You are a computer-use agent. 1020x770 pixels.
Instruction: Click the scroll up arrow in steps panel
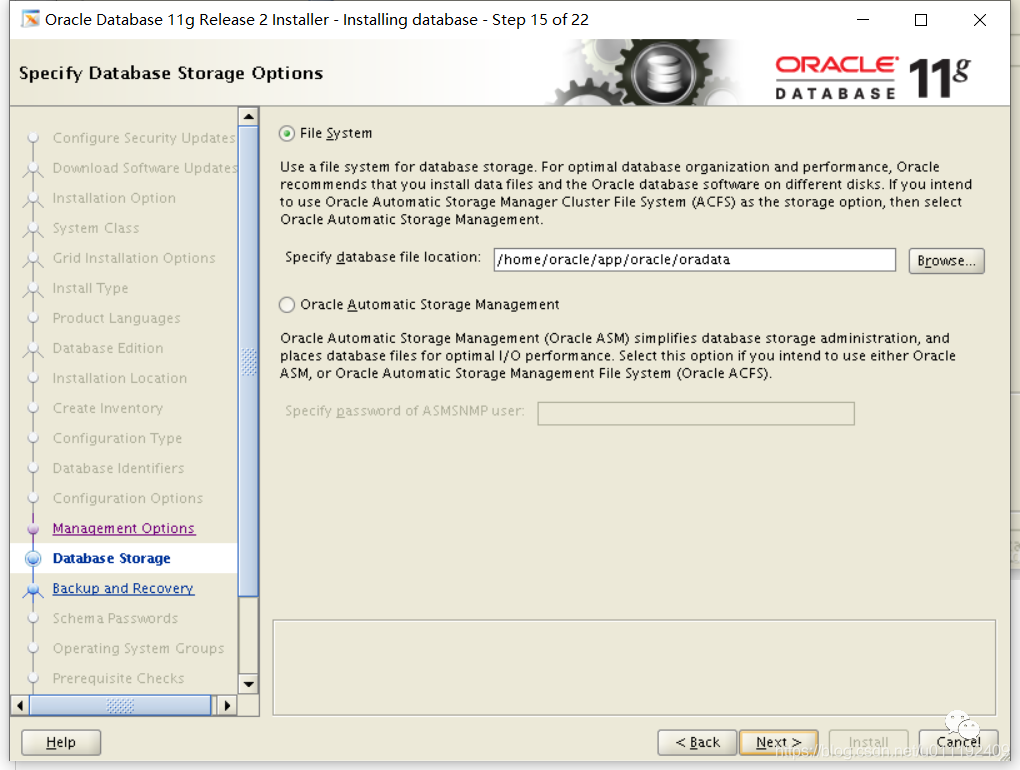[248, 116]
